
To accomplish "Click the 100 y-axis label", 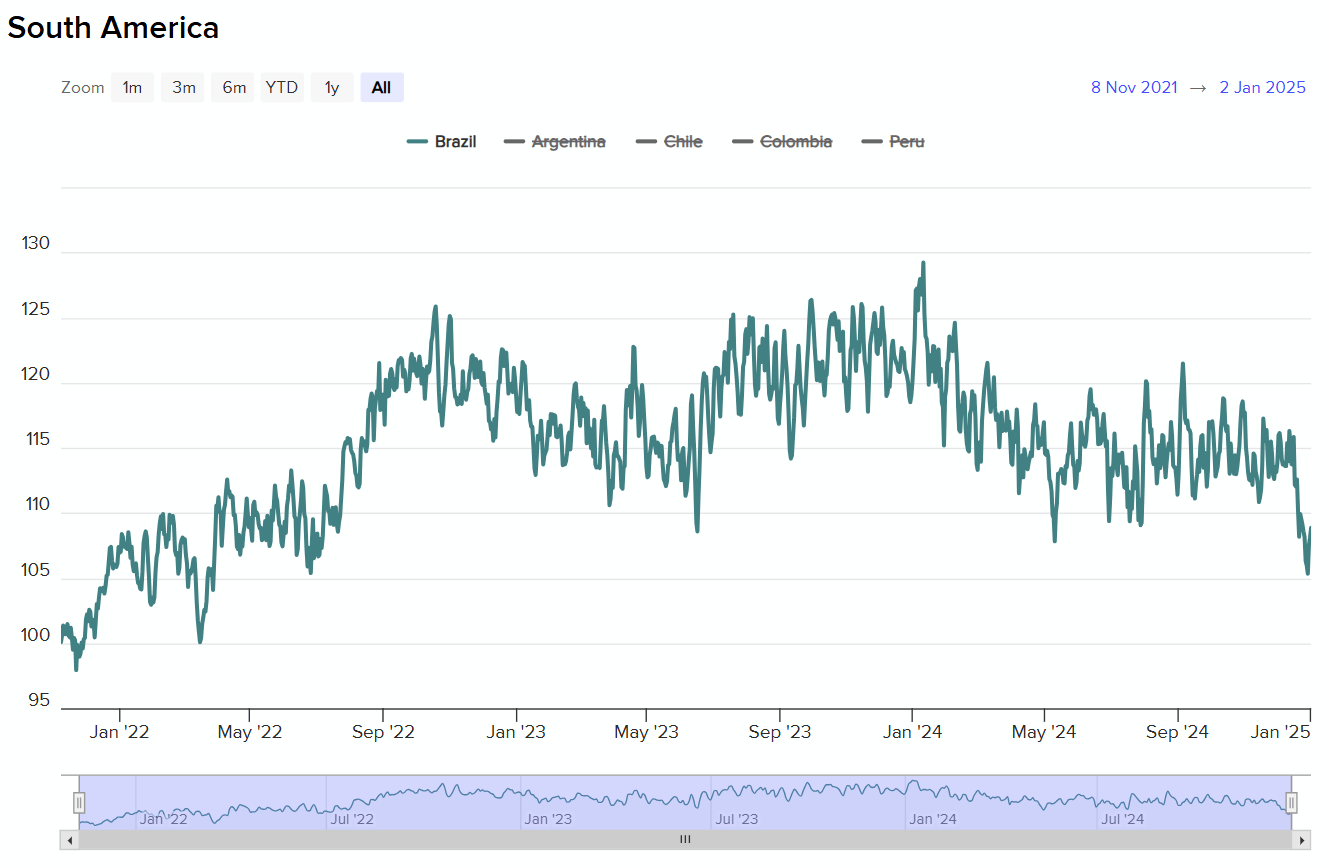I will pyautogui.click(x=36, y=635).
